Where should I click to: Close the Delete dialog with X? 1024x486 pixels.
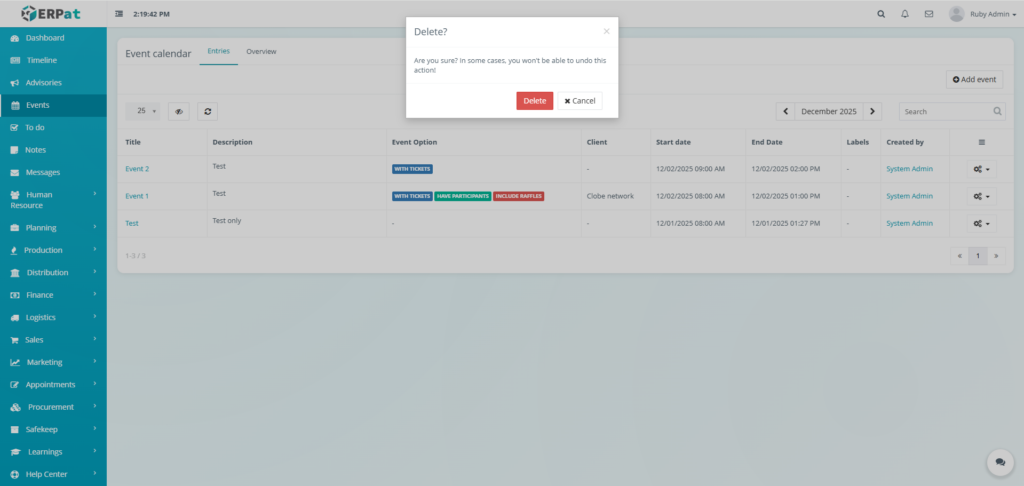(x=606, y=31)
